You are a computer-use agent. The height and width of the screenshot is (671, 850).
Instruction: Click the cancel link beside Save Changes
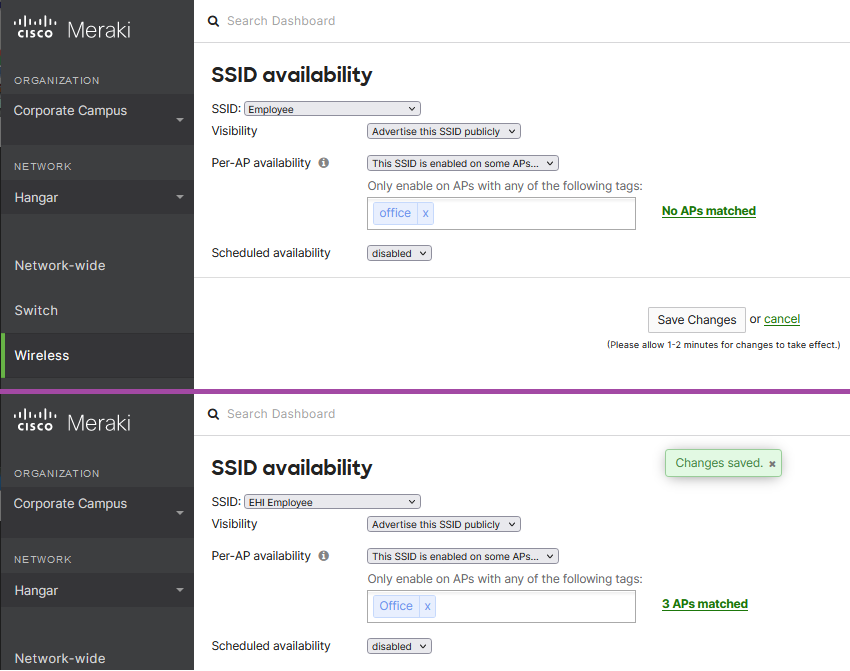pos(782,319)
